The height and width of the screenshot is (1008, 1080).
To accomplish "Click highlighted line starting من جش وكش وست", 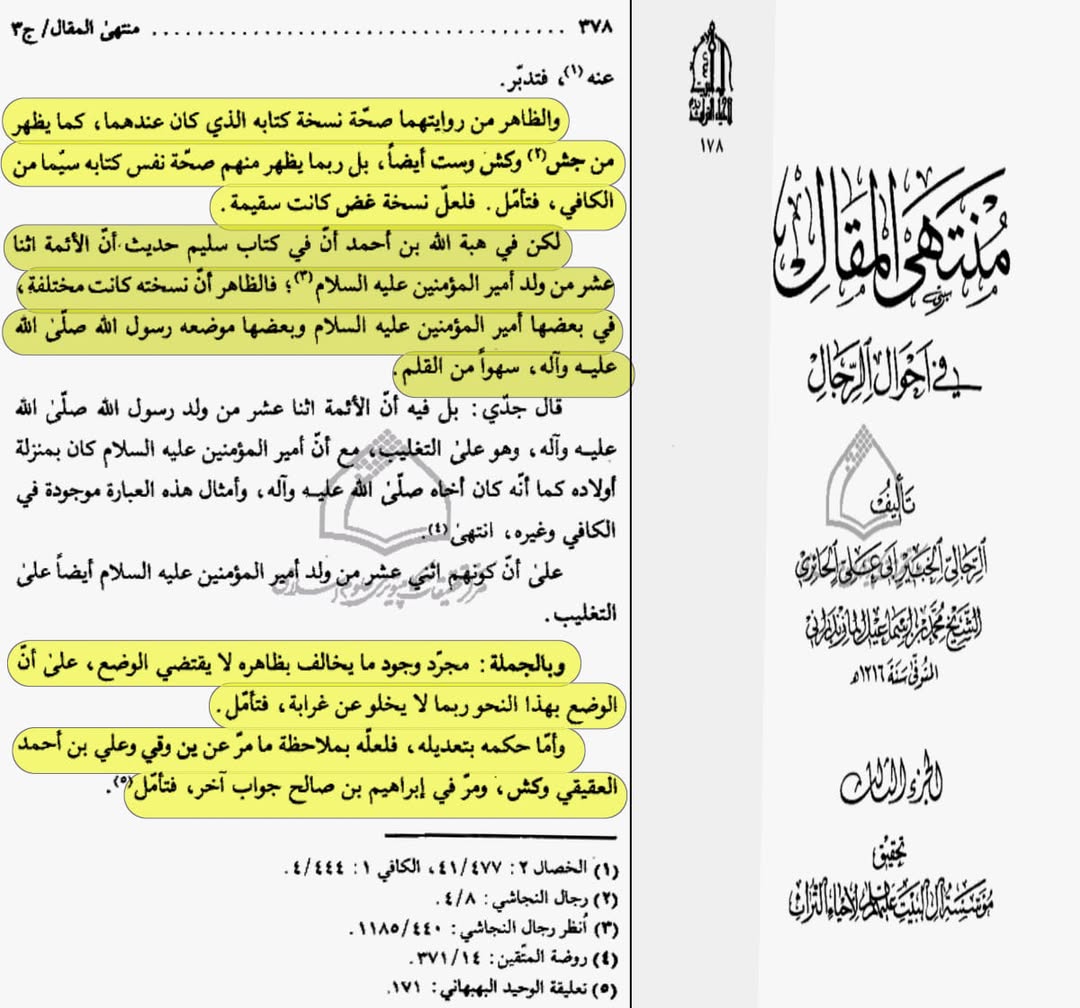I will tap(313, 164).
